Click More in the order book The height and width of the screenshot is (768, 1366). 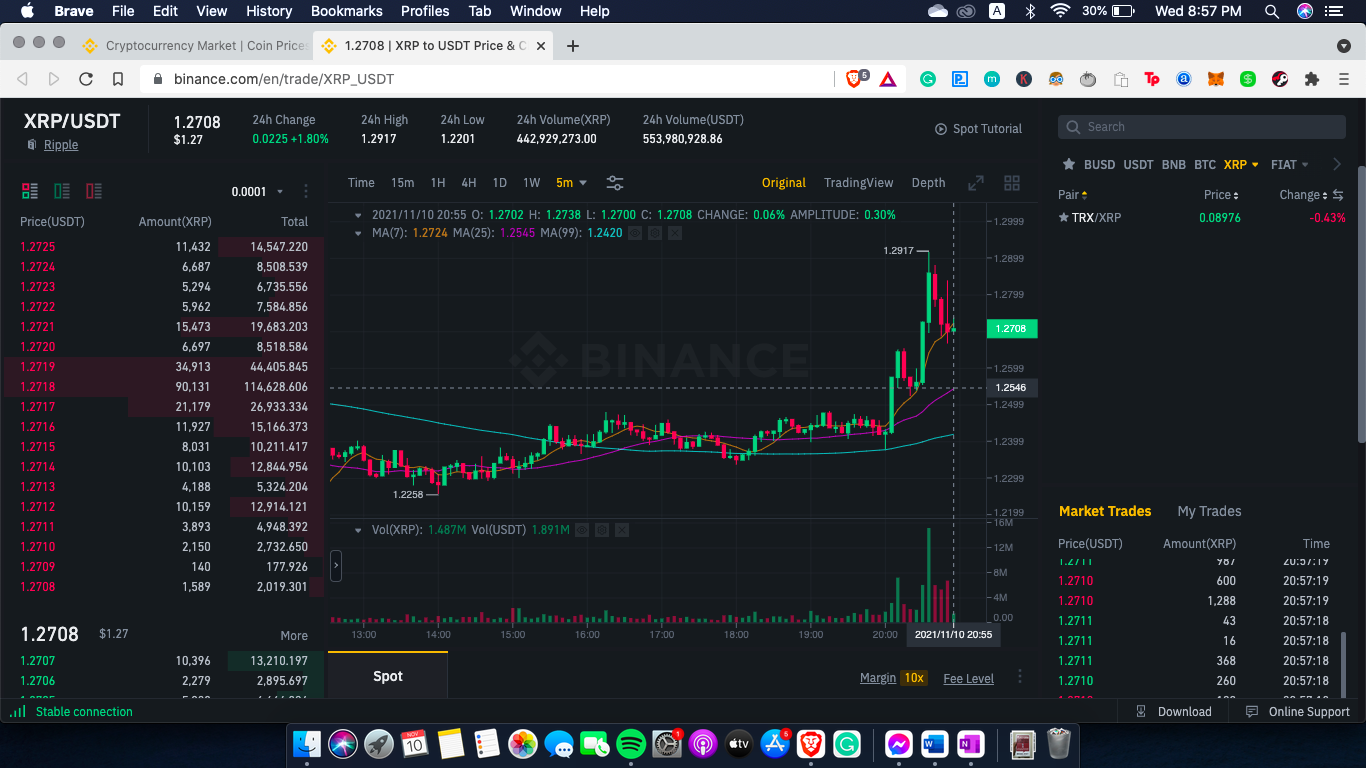point(294,636)
